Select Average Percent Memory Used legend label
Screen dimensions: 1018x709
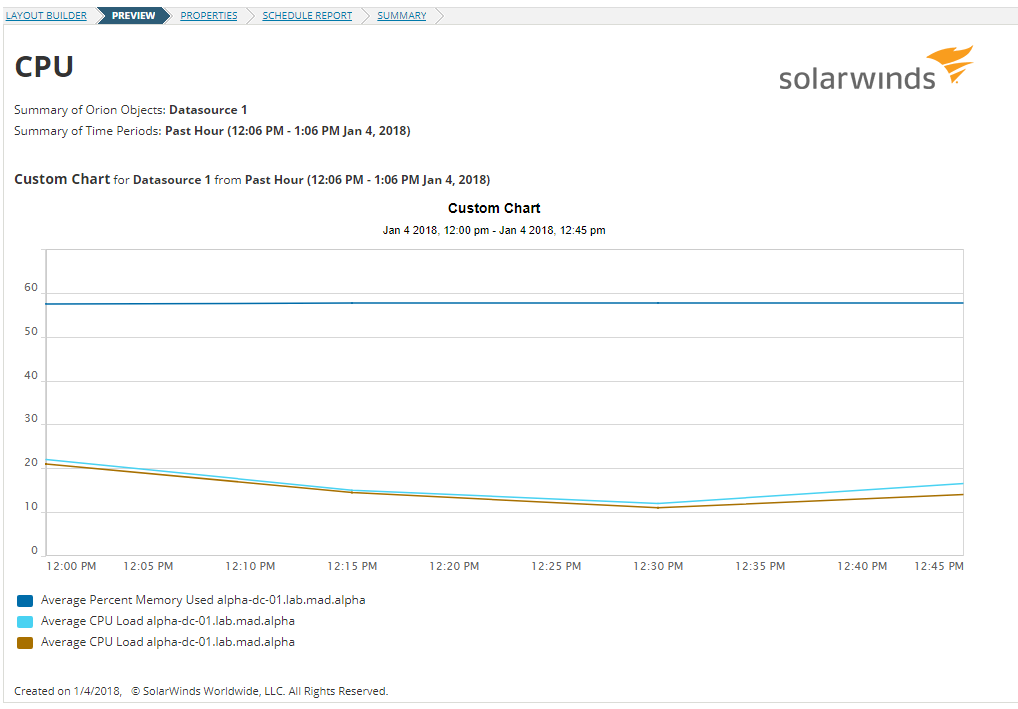click(203, 600)
